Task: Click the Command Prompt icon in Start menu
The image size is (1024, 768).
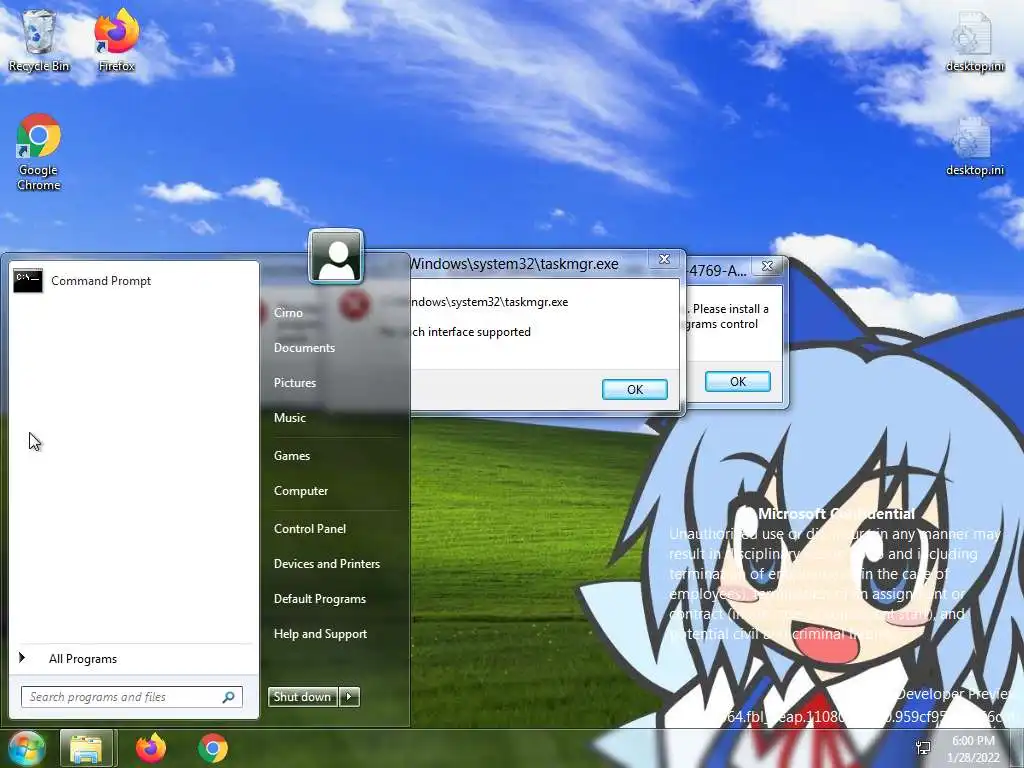Action: pos(28,281)
